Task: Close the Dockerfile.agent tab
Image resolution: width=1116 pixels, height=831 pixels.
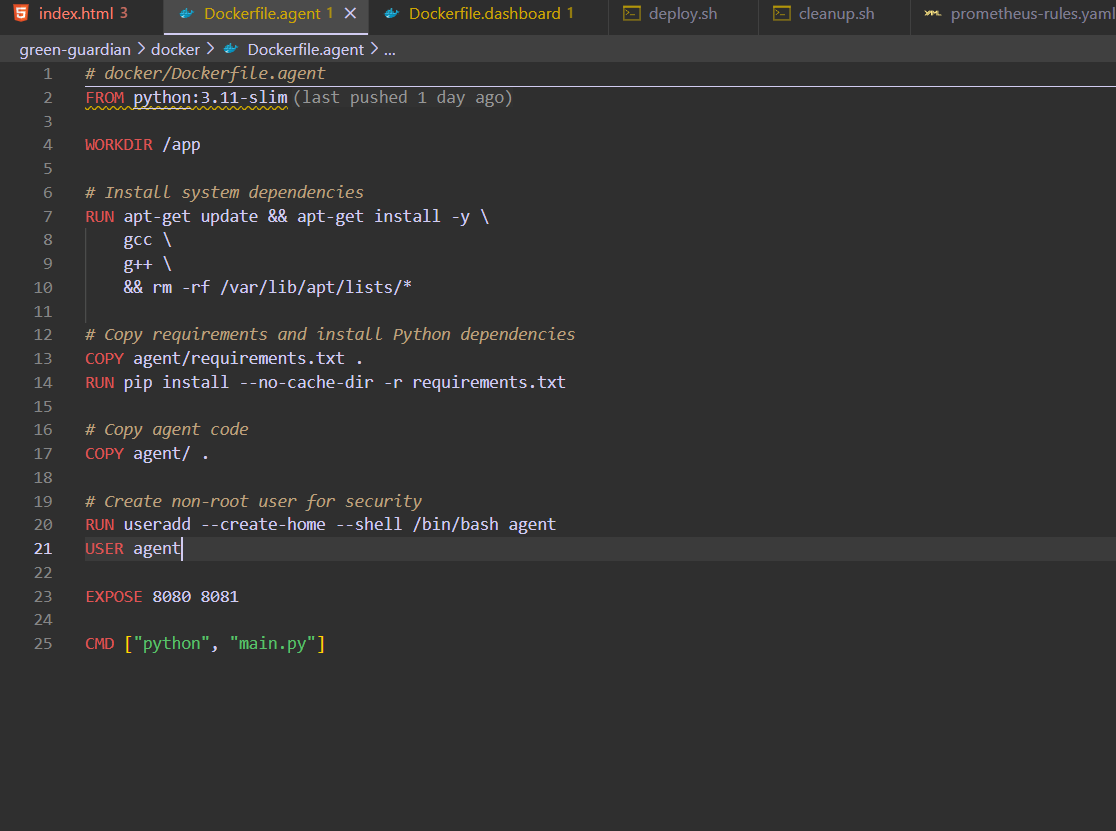Action: point(350,14)
